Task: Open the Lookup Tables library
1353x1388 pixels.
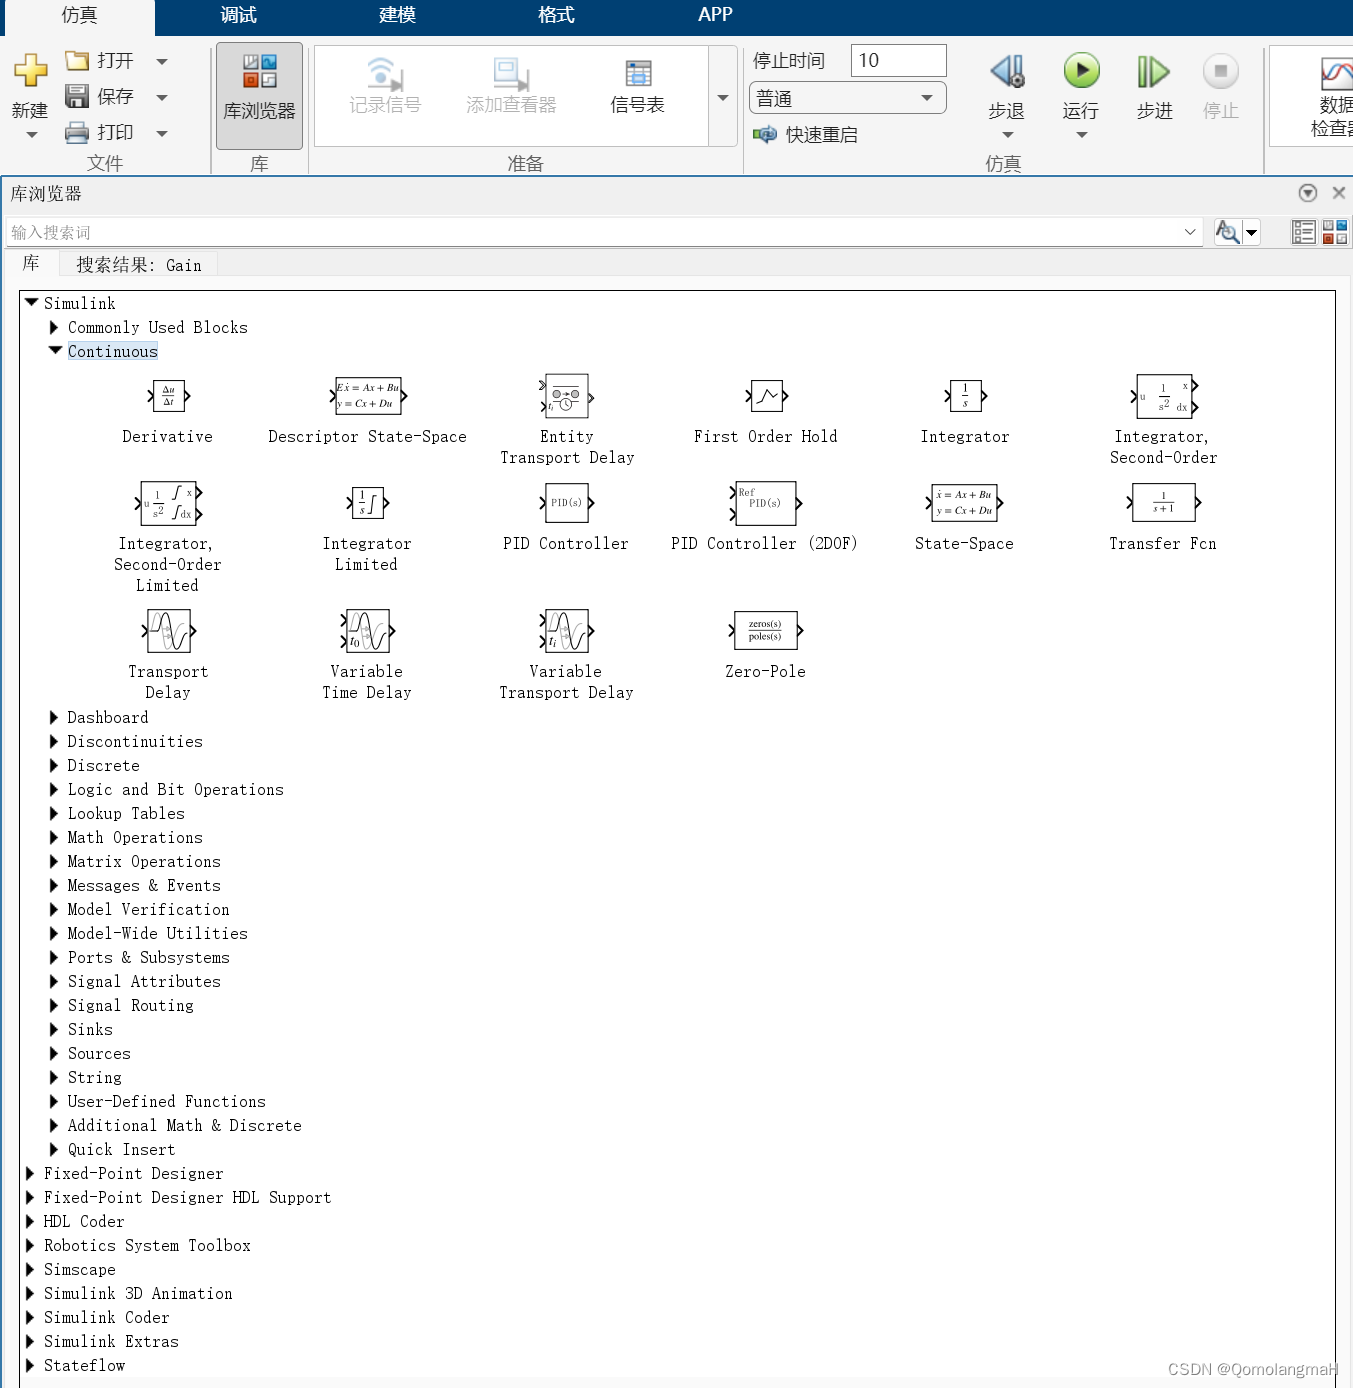Action: (x=126, y=814)
